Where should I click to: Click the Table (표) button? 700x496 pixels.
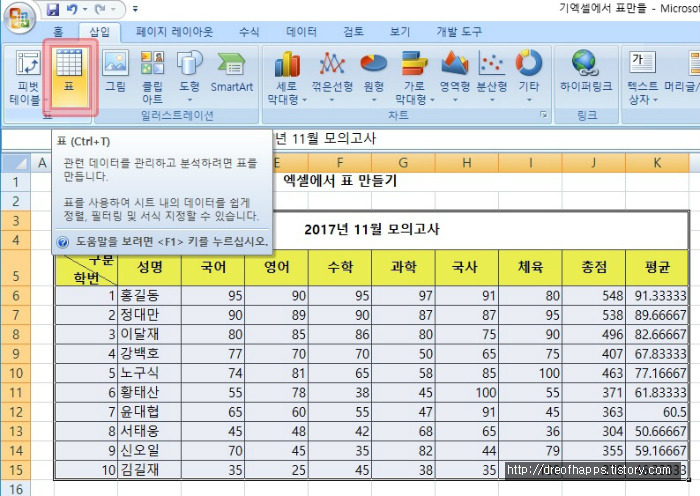coord(69,78)
